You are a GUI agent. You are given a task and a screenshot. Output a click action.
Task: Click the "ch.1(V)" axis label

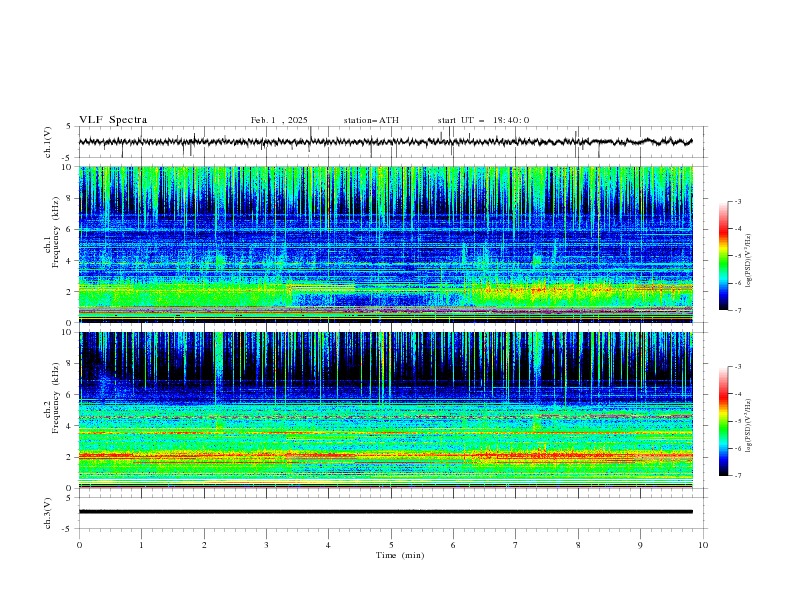48,142
